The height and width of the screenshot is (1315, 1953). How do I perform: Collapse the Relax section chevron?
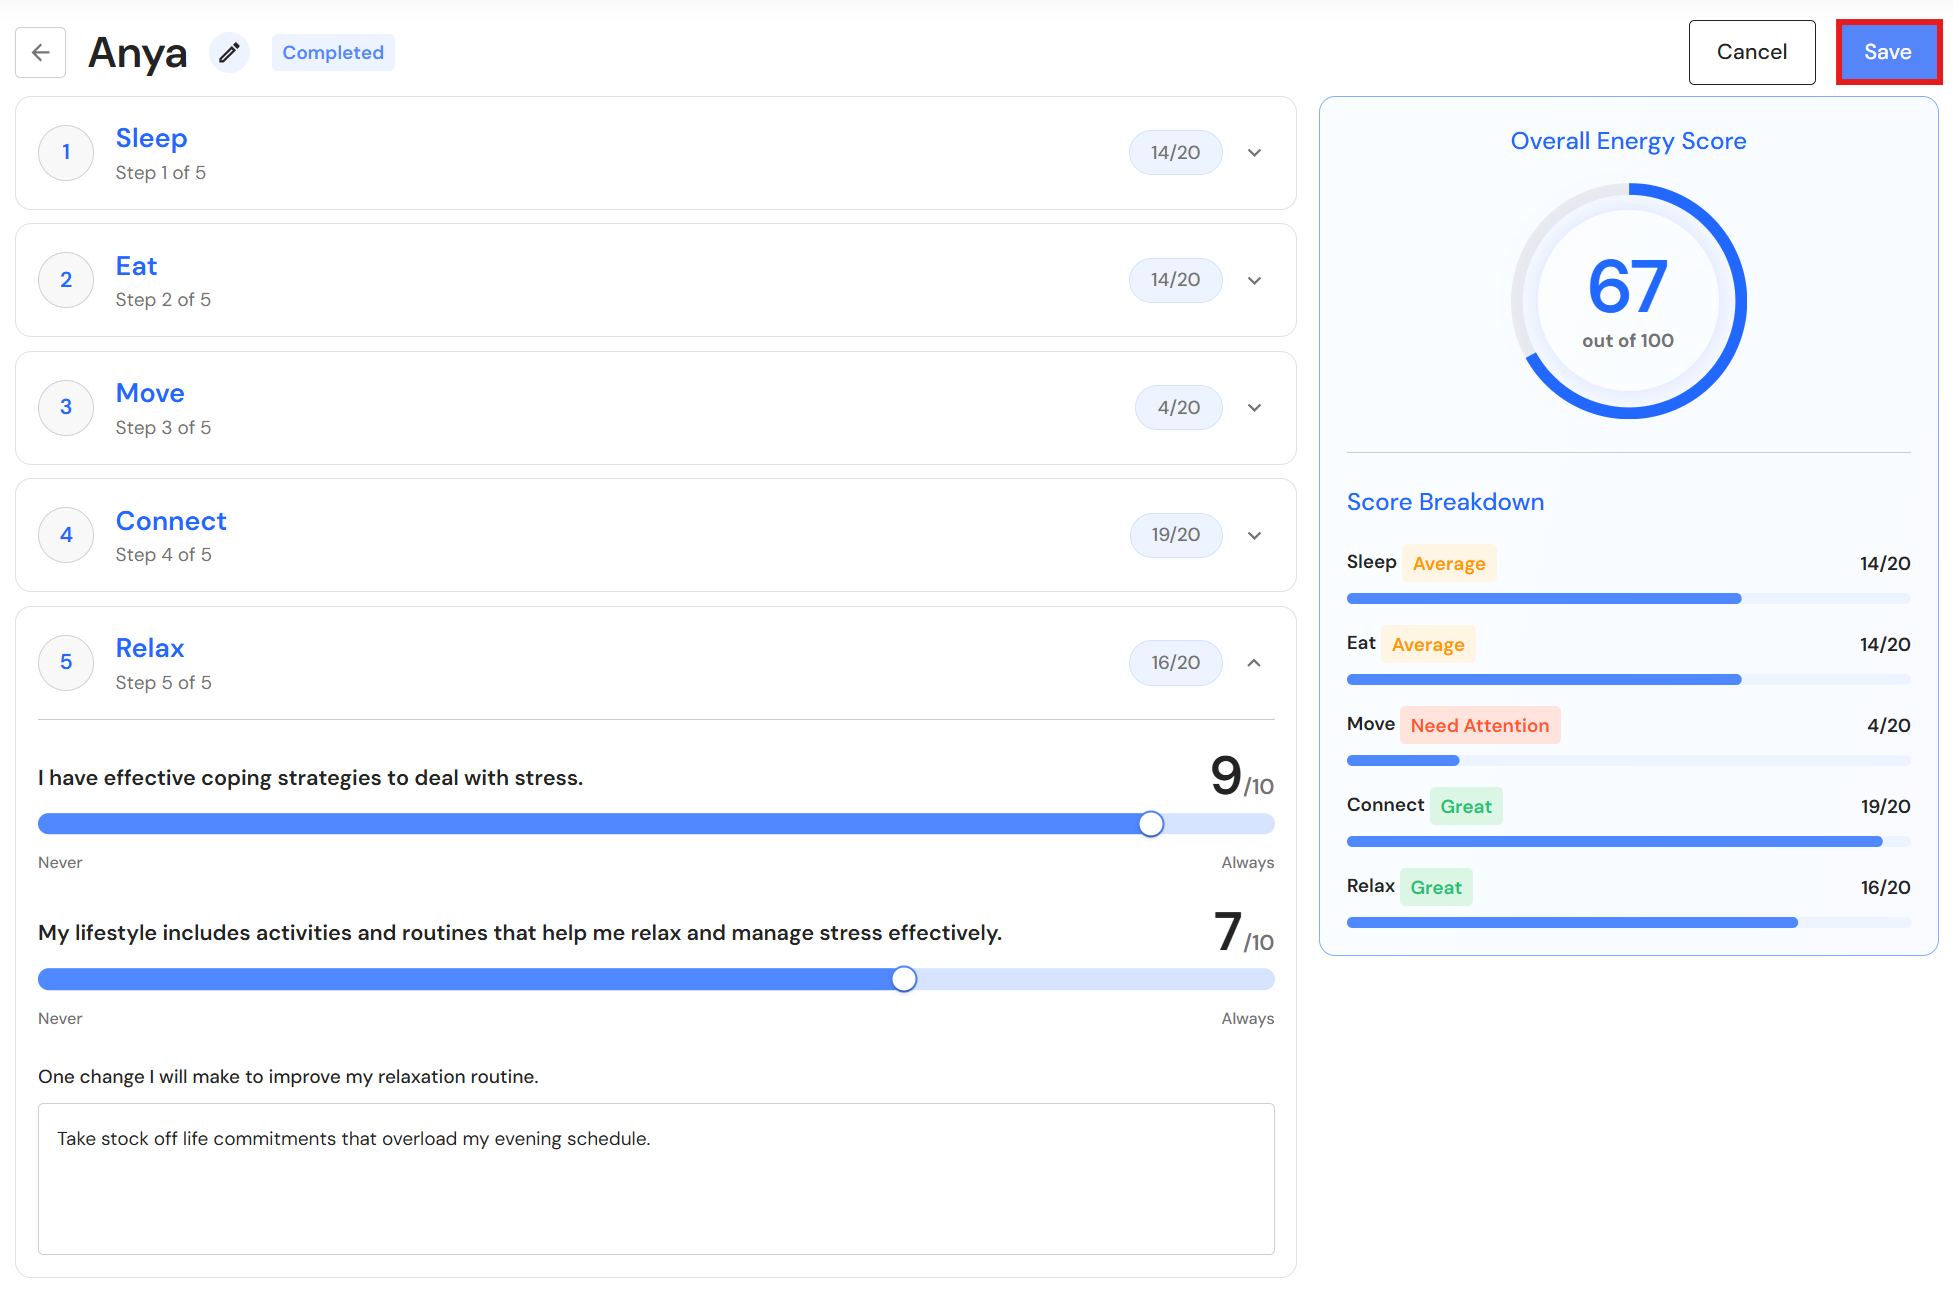tap(1254, 662)
